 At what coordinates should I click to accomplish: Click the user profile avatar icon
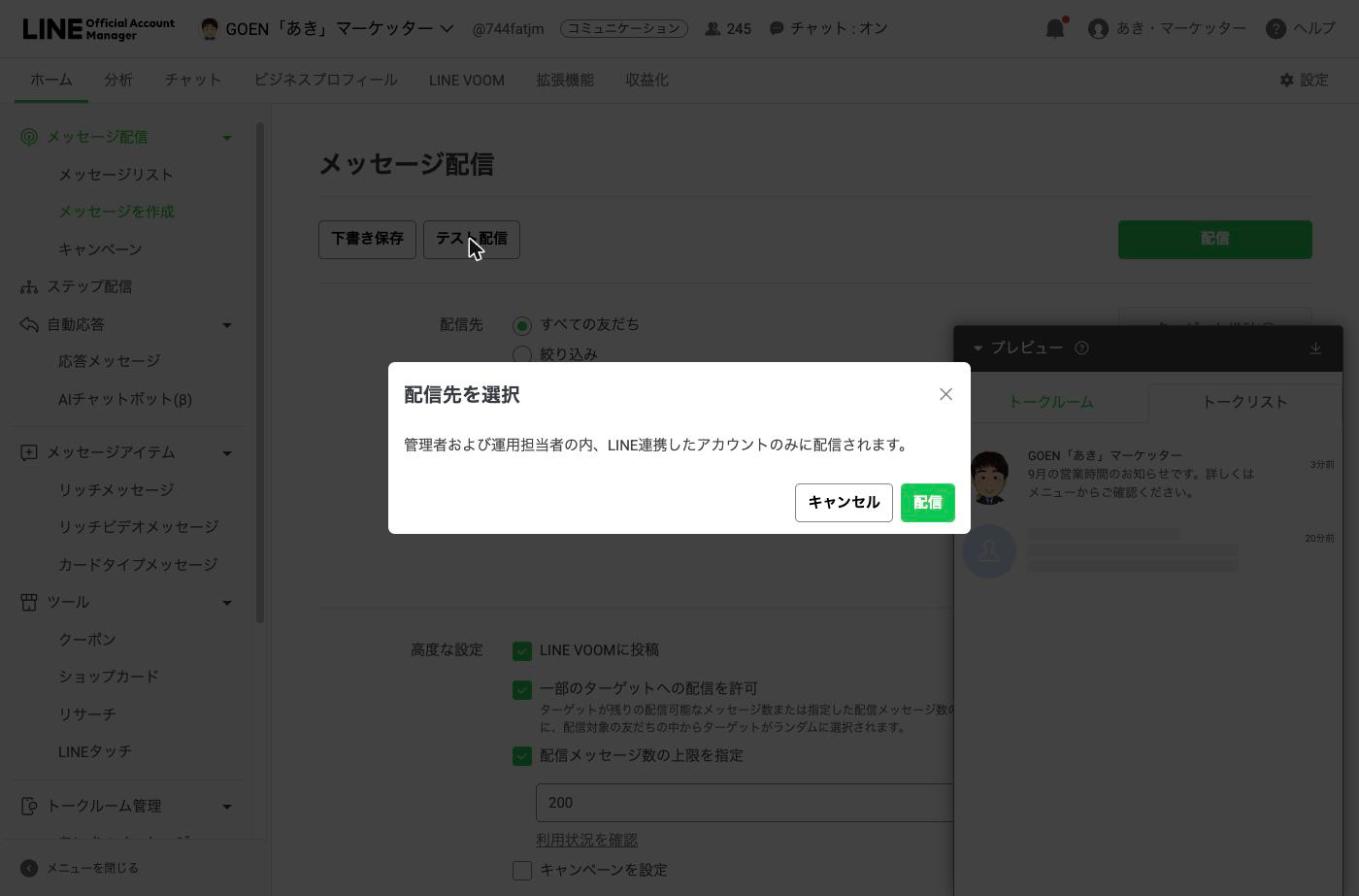pyautogui.click(x=1098, y=29)
